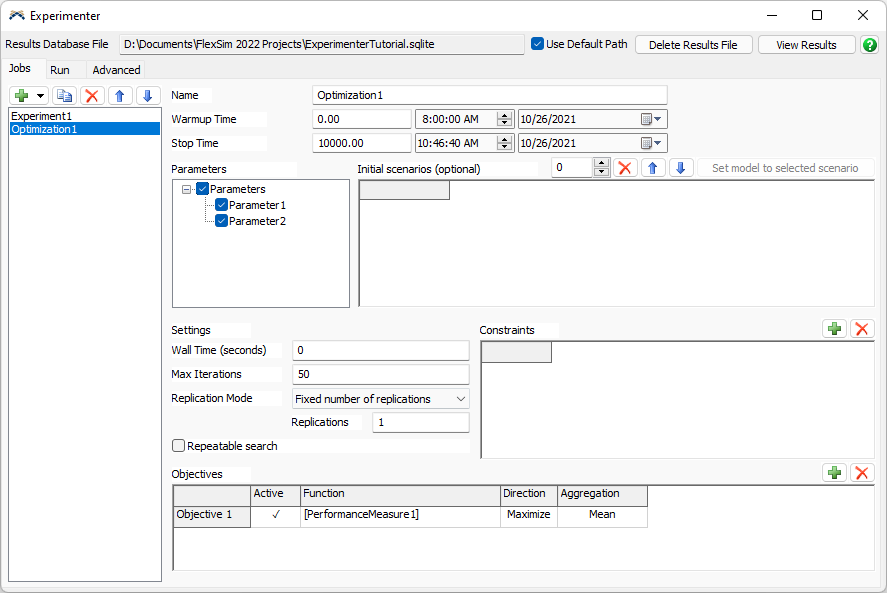Click the Max Iterations input field
This screenshot has height=593, width=887.
coord(380,374)
